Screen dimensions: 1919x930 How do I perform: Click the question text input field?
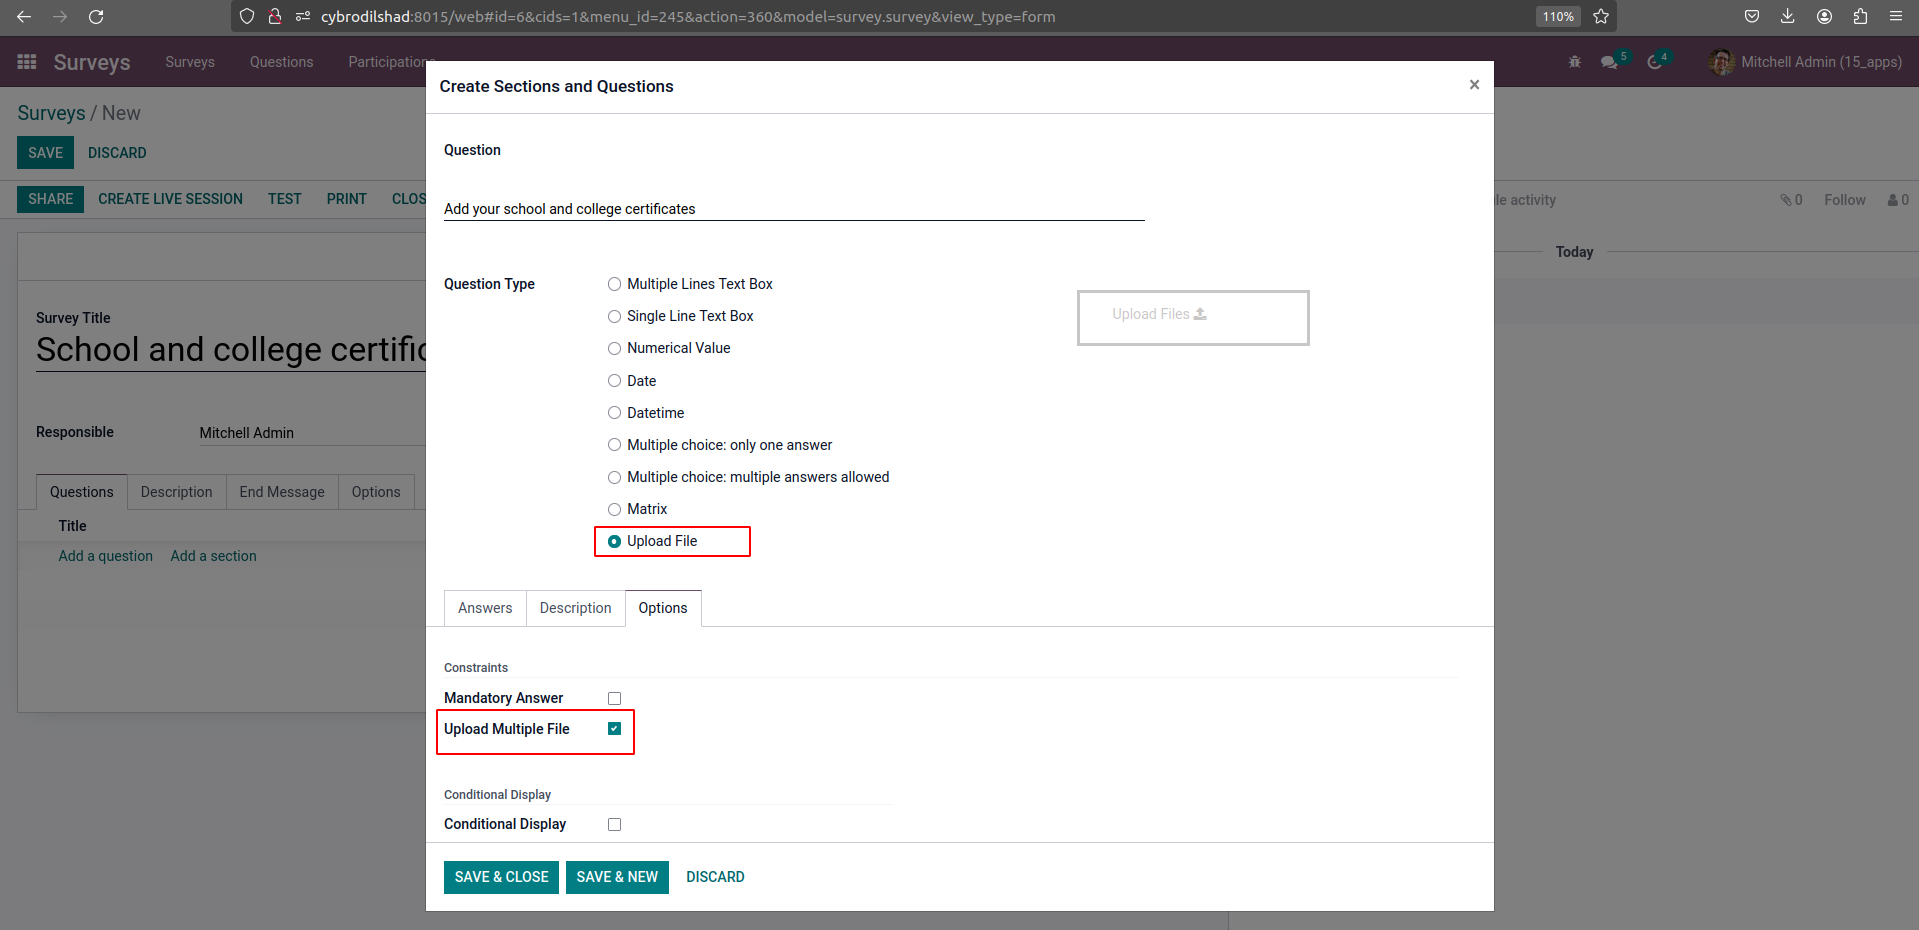[794, 209]
